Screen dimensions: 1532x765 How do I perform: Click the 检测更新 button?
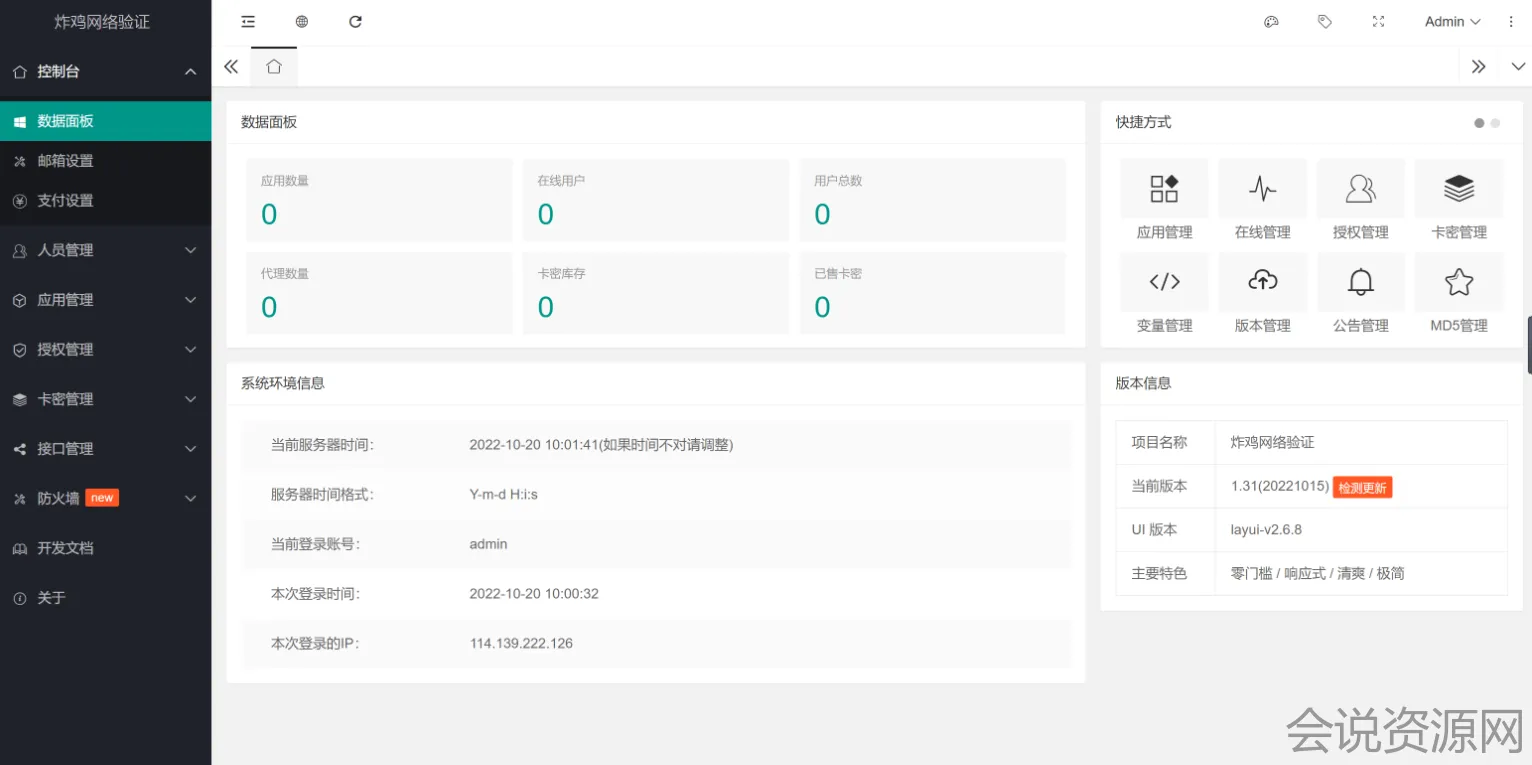[1362, 487]
